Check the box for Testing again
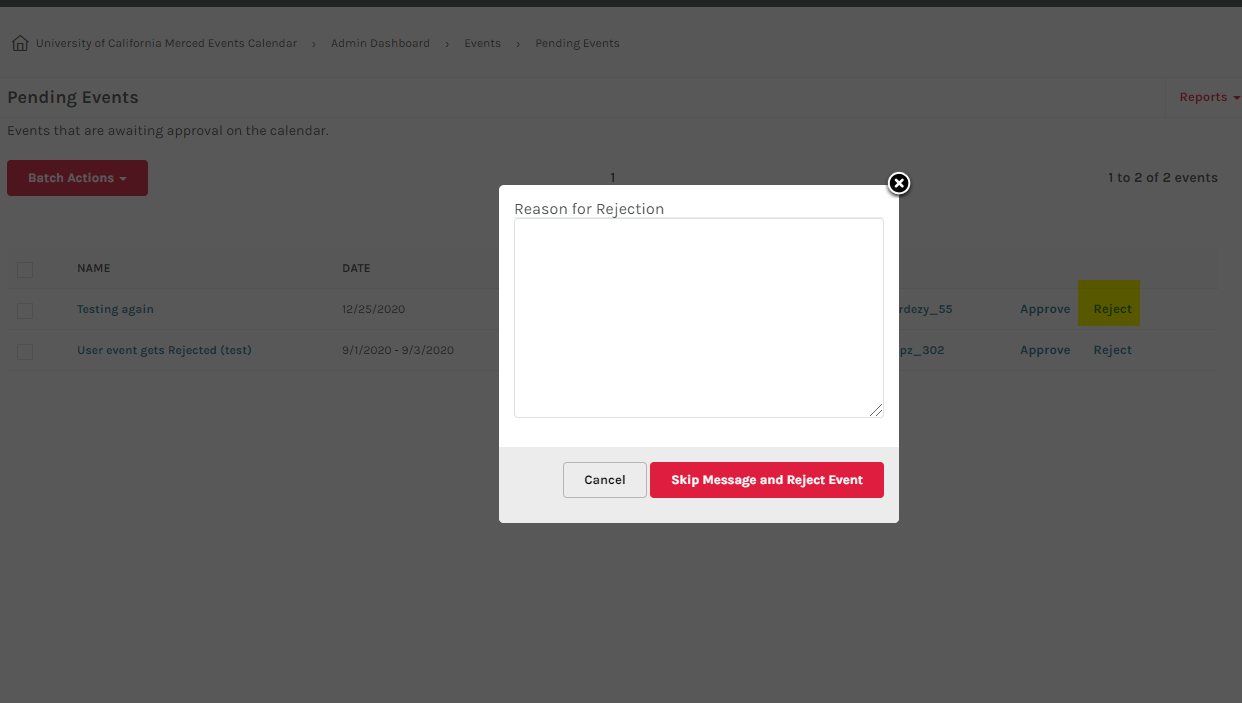Image resolution: width=1242 pixels, height=703 pixels. coord(25,311)
